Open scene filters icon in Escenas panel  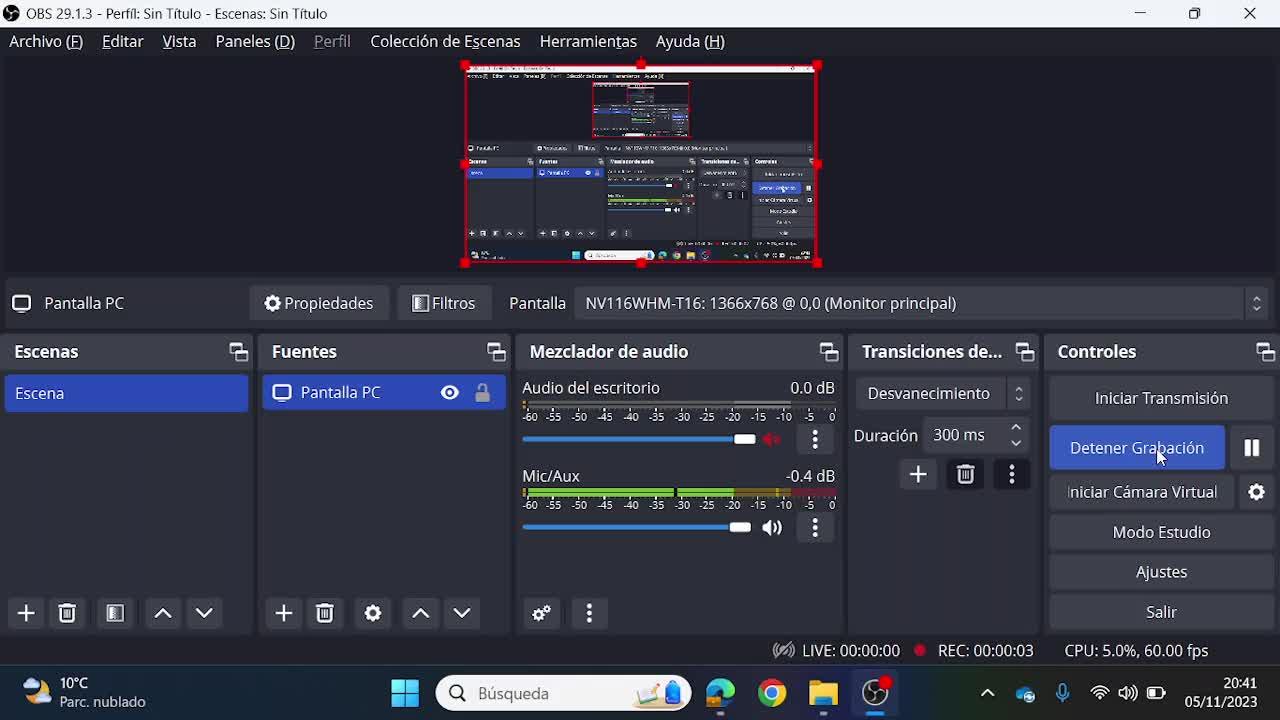coord(115,613)
